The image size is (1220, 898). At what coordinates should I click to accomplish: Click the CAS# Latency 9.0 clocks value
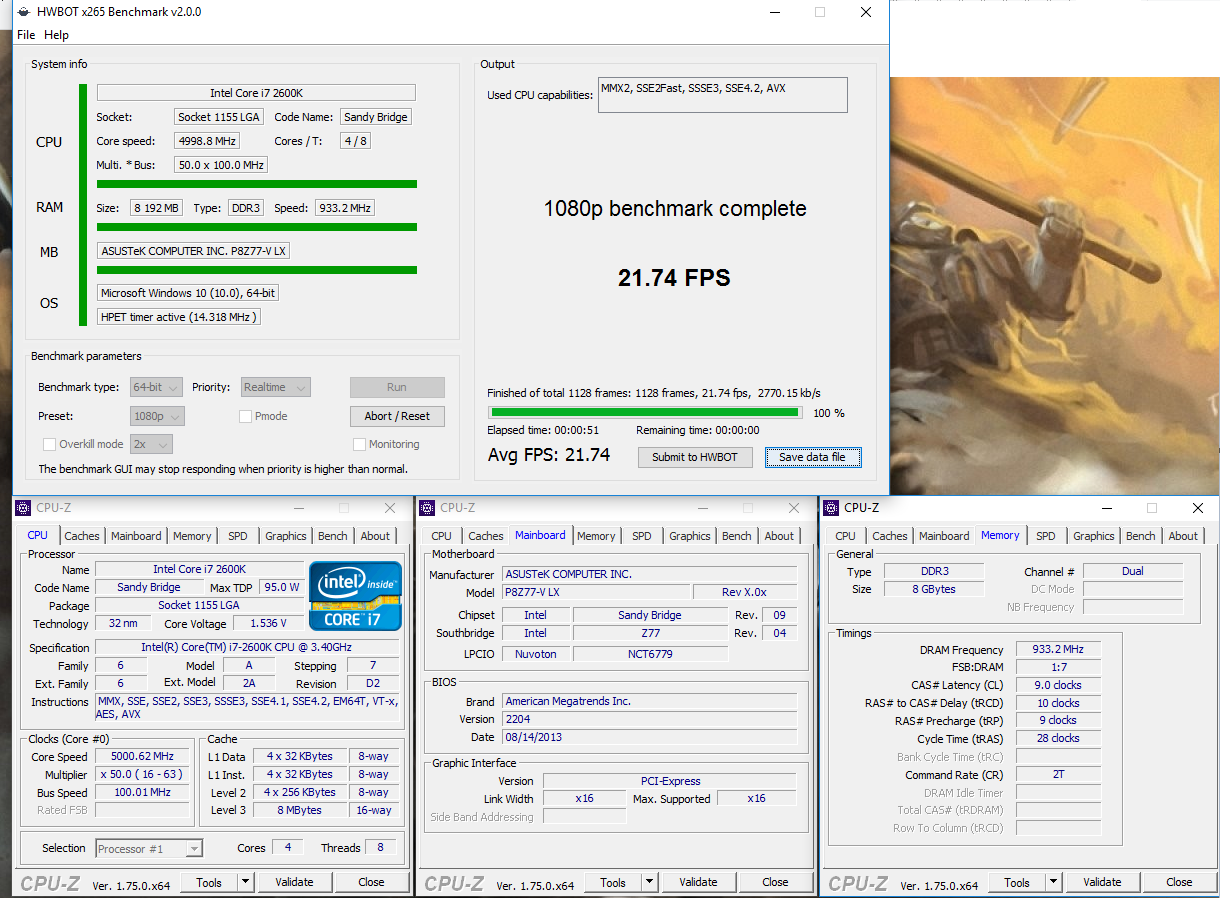point(1058,685)
